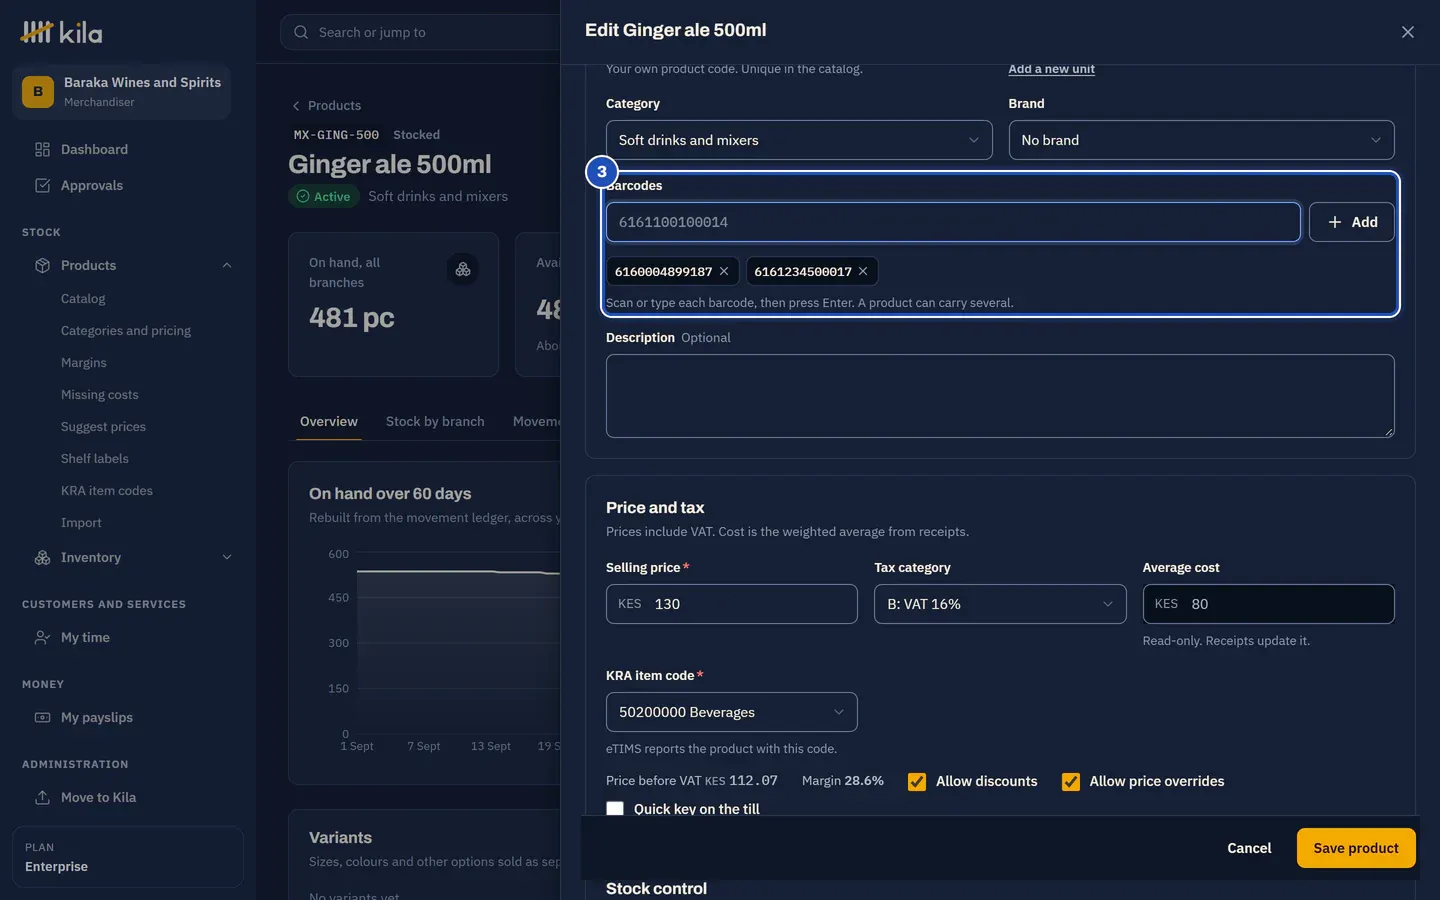Open Shelf labels in the sidebar

point(95,458)
